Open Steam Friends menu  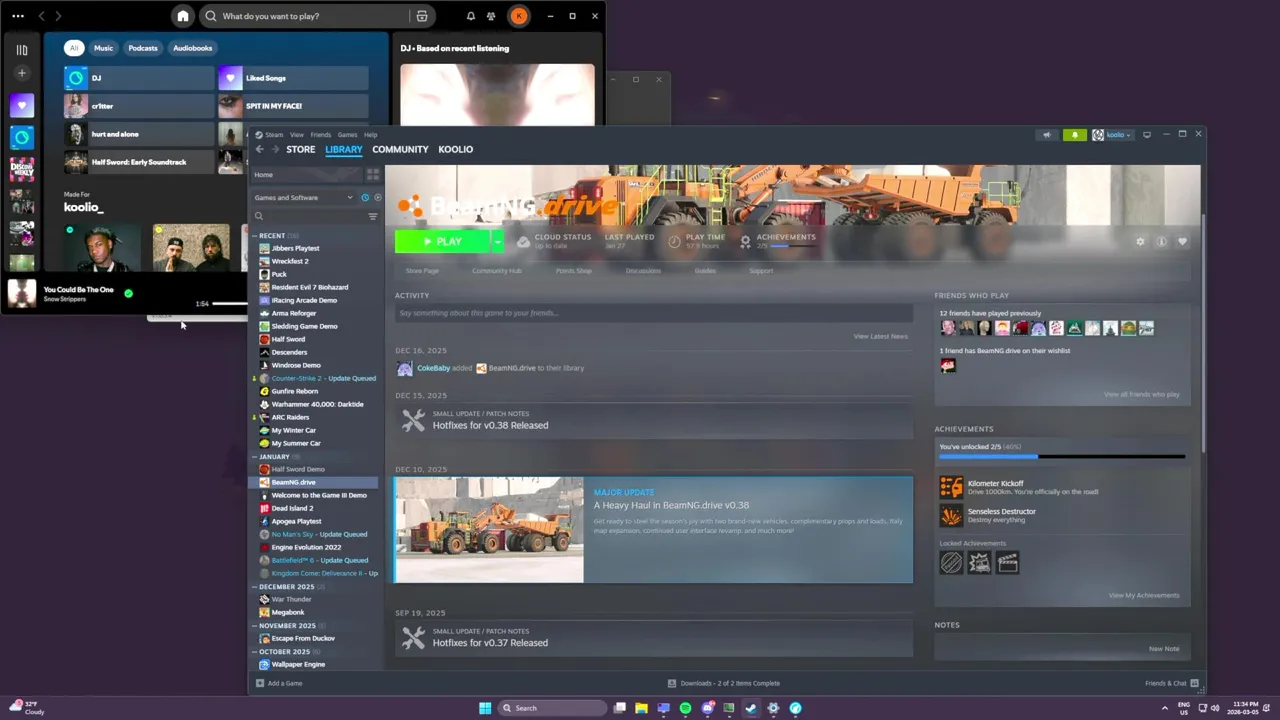(x=320, y=135)
